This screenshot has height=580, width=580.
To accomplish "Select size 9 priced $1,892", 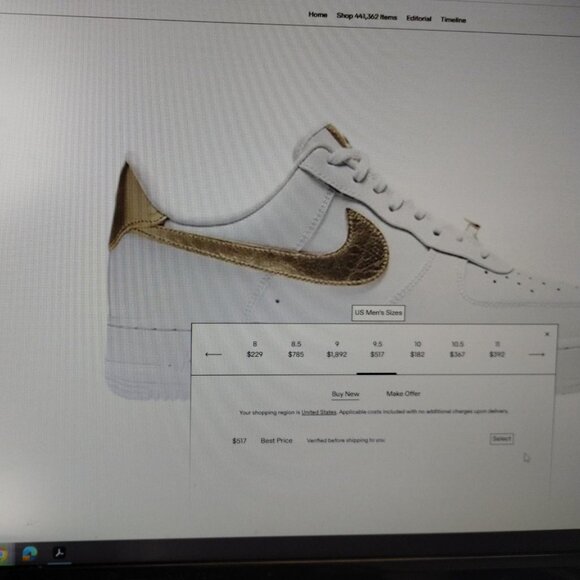I will click(337, 349).
